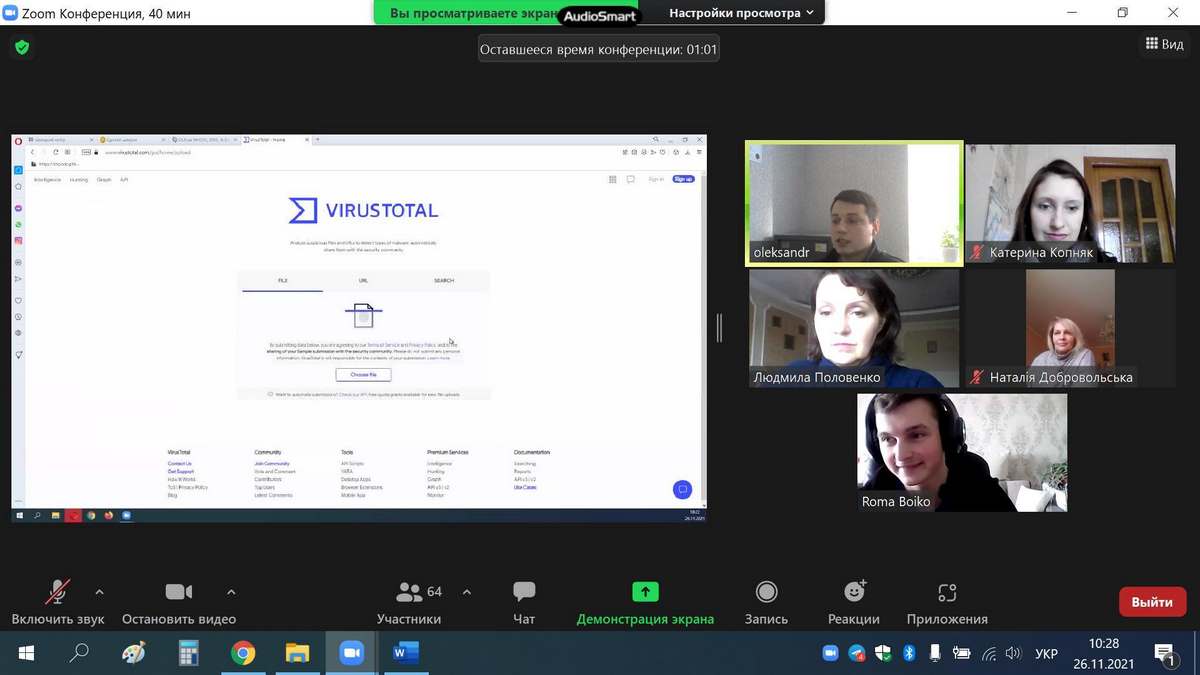Screen dimensions: 1200x675
Task: Open the Вид view layout menu
Action: (1164, 44)
